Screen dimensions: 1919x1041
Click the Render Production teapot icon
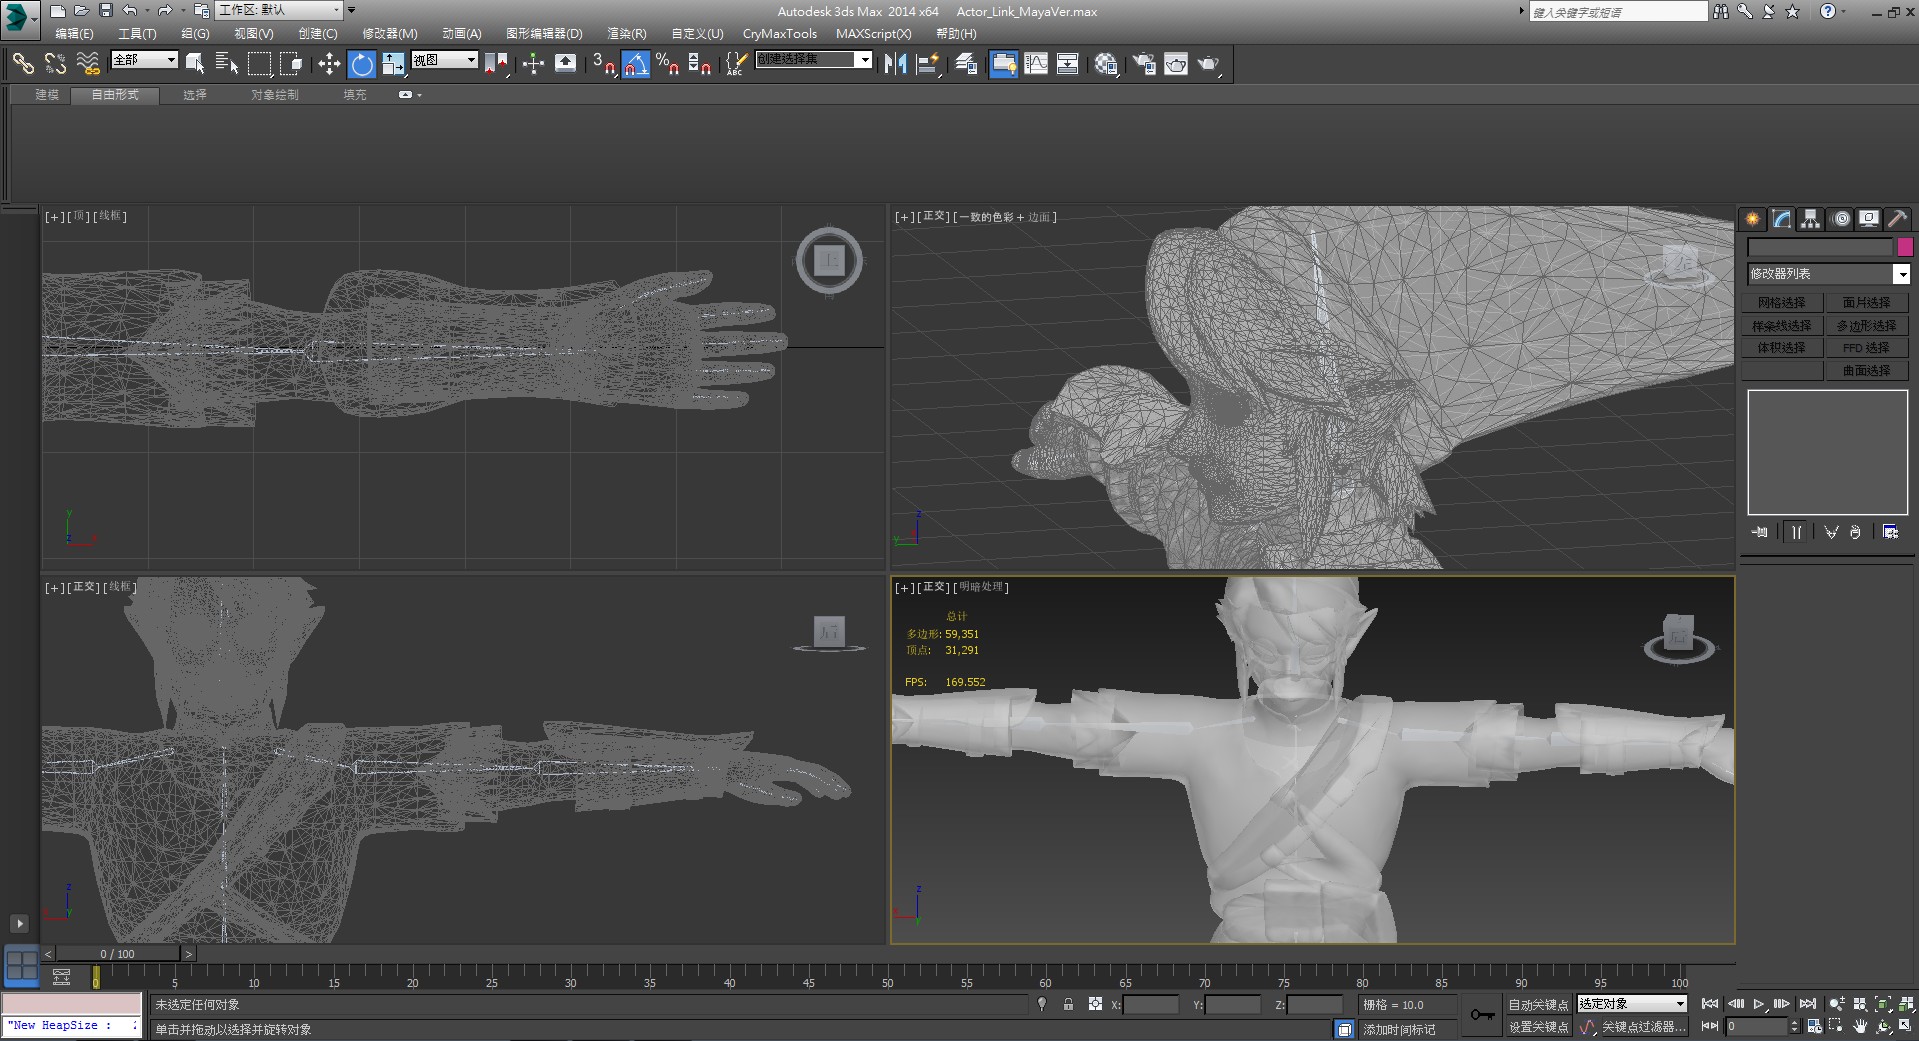tap(1209, 64)
